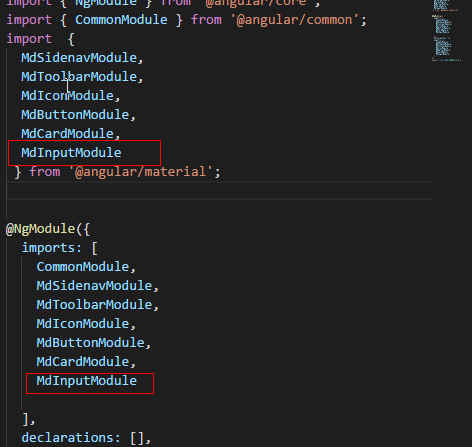This screenshot has width=472, height=447.
Task: Click the 'from' keyword before '@angular/common'
Action: point(206,20)
